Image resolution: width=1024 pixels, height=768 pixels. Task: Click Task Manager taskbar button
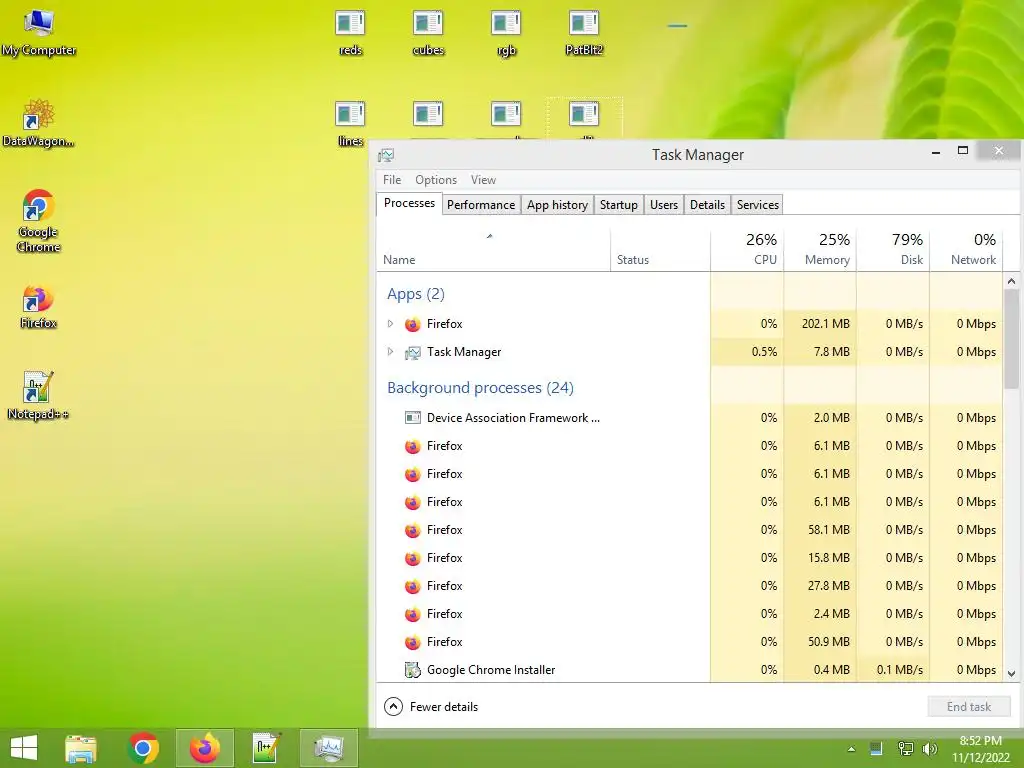[x=328, y=748]
